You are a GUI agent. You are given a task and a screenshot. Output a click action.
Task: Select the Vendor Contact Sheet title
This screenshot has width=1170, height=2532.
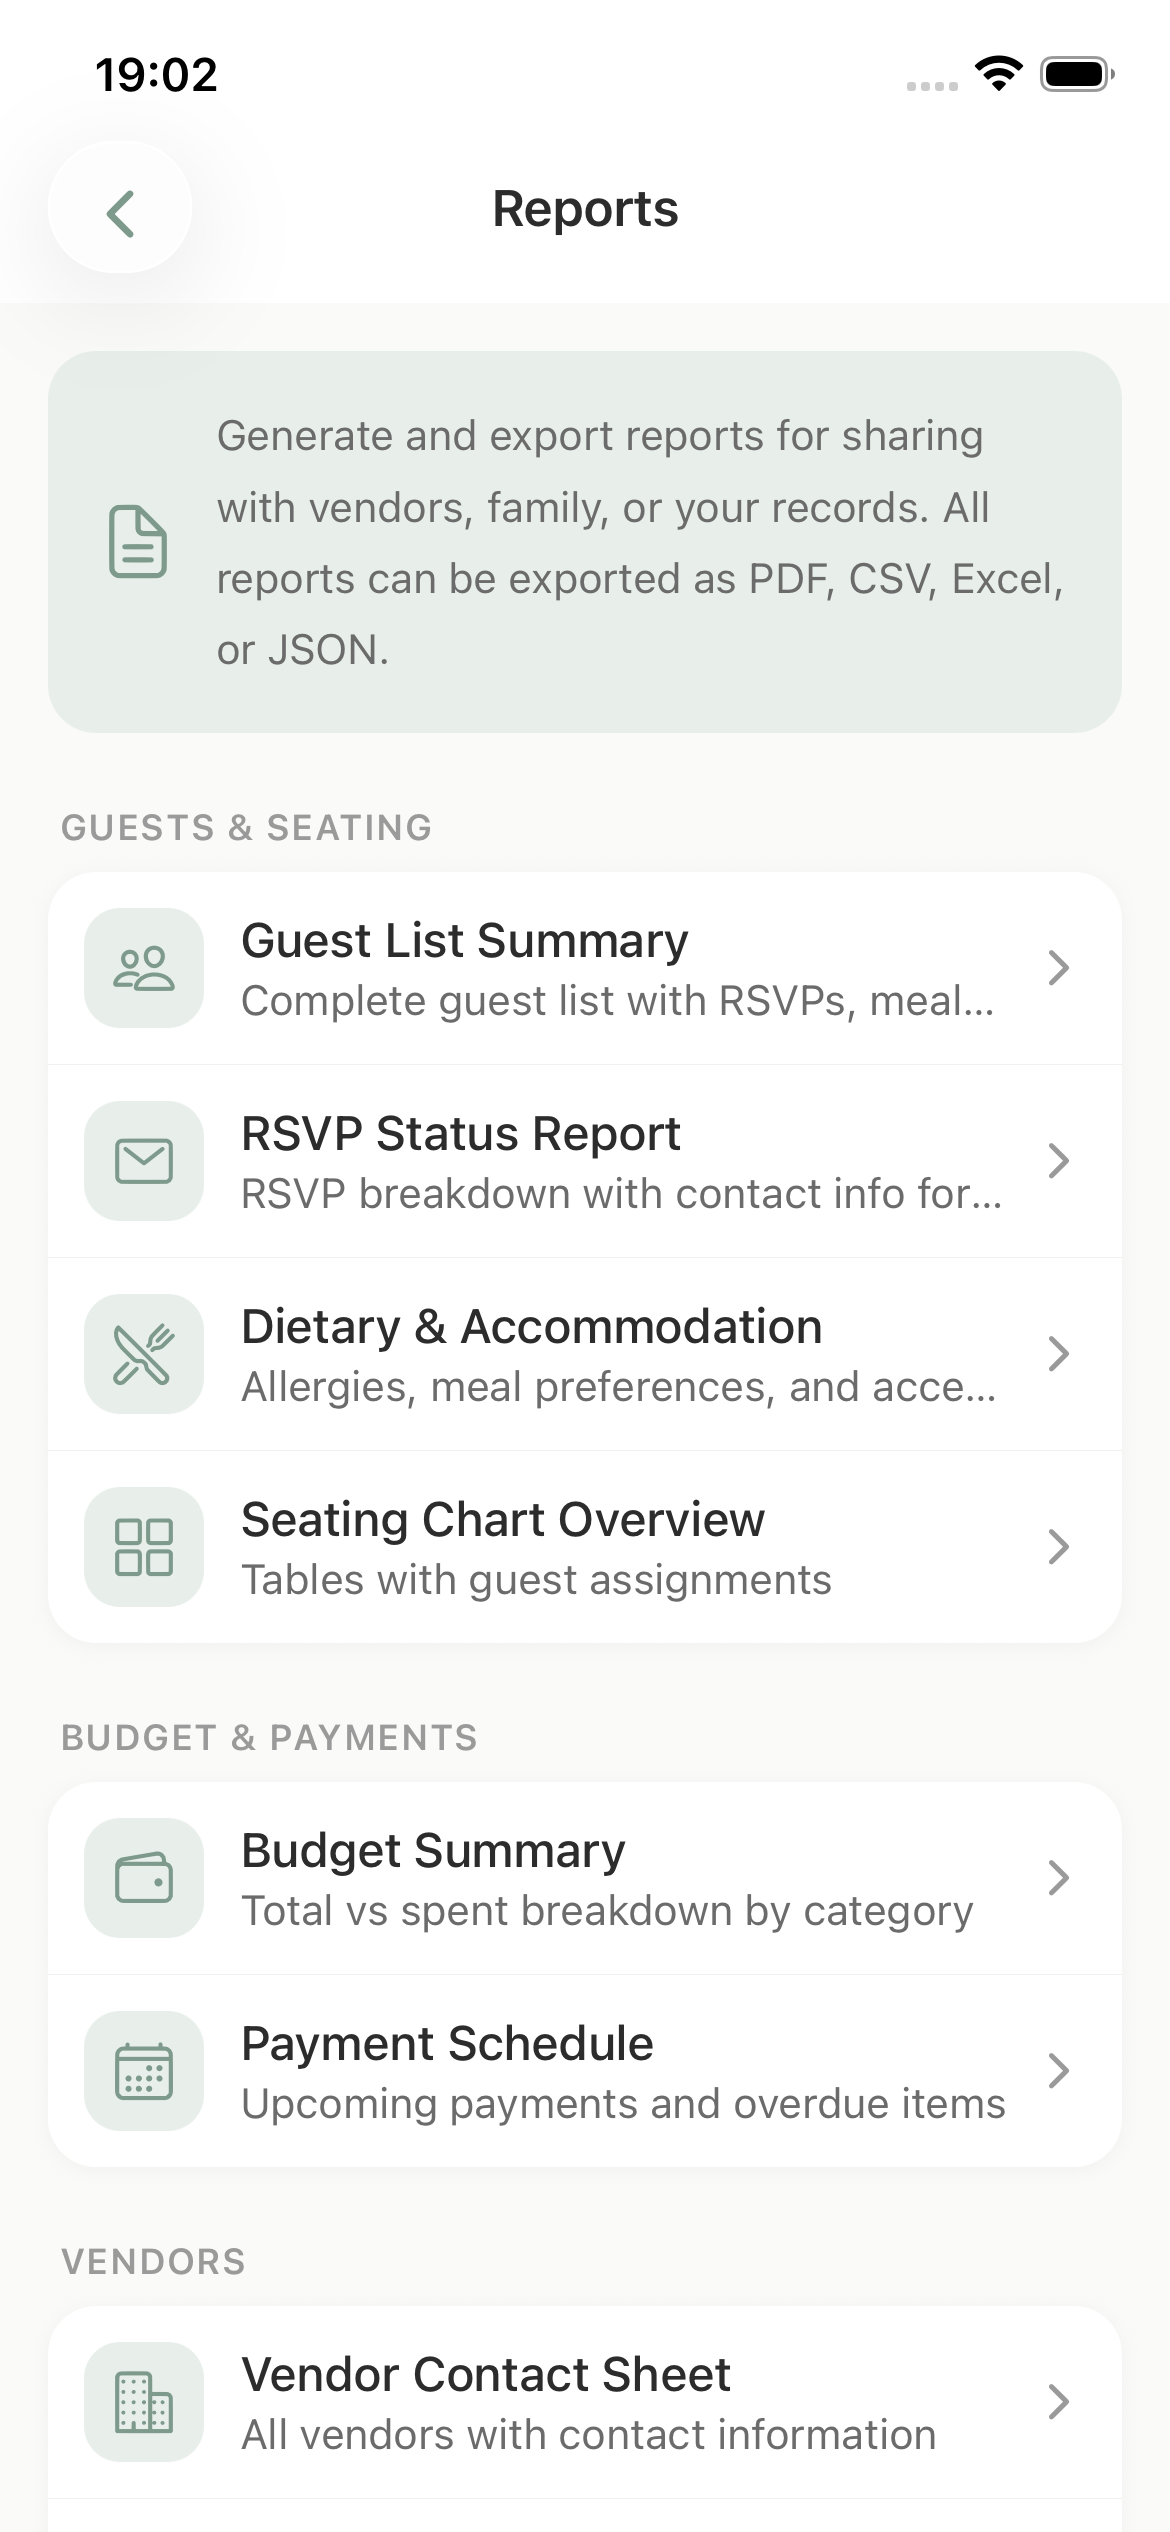tap(486, 2375)
